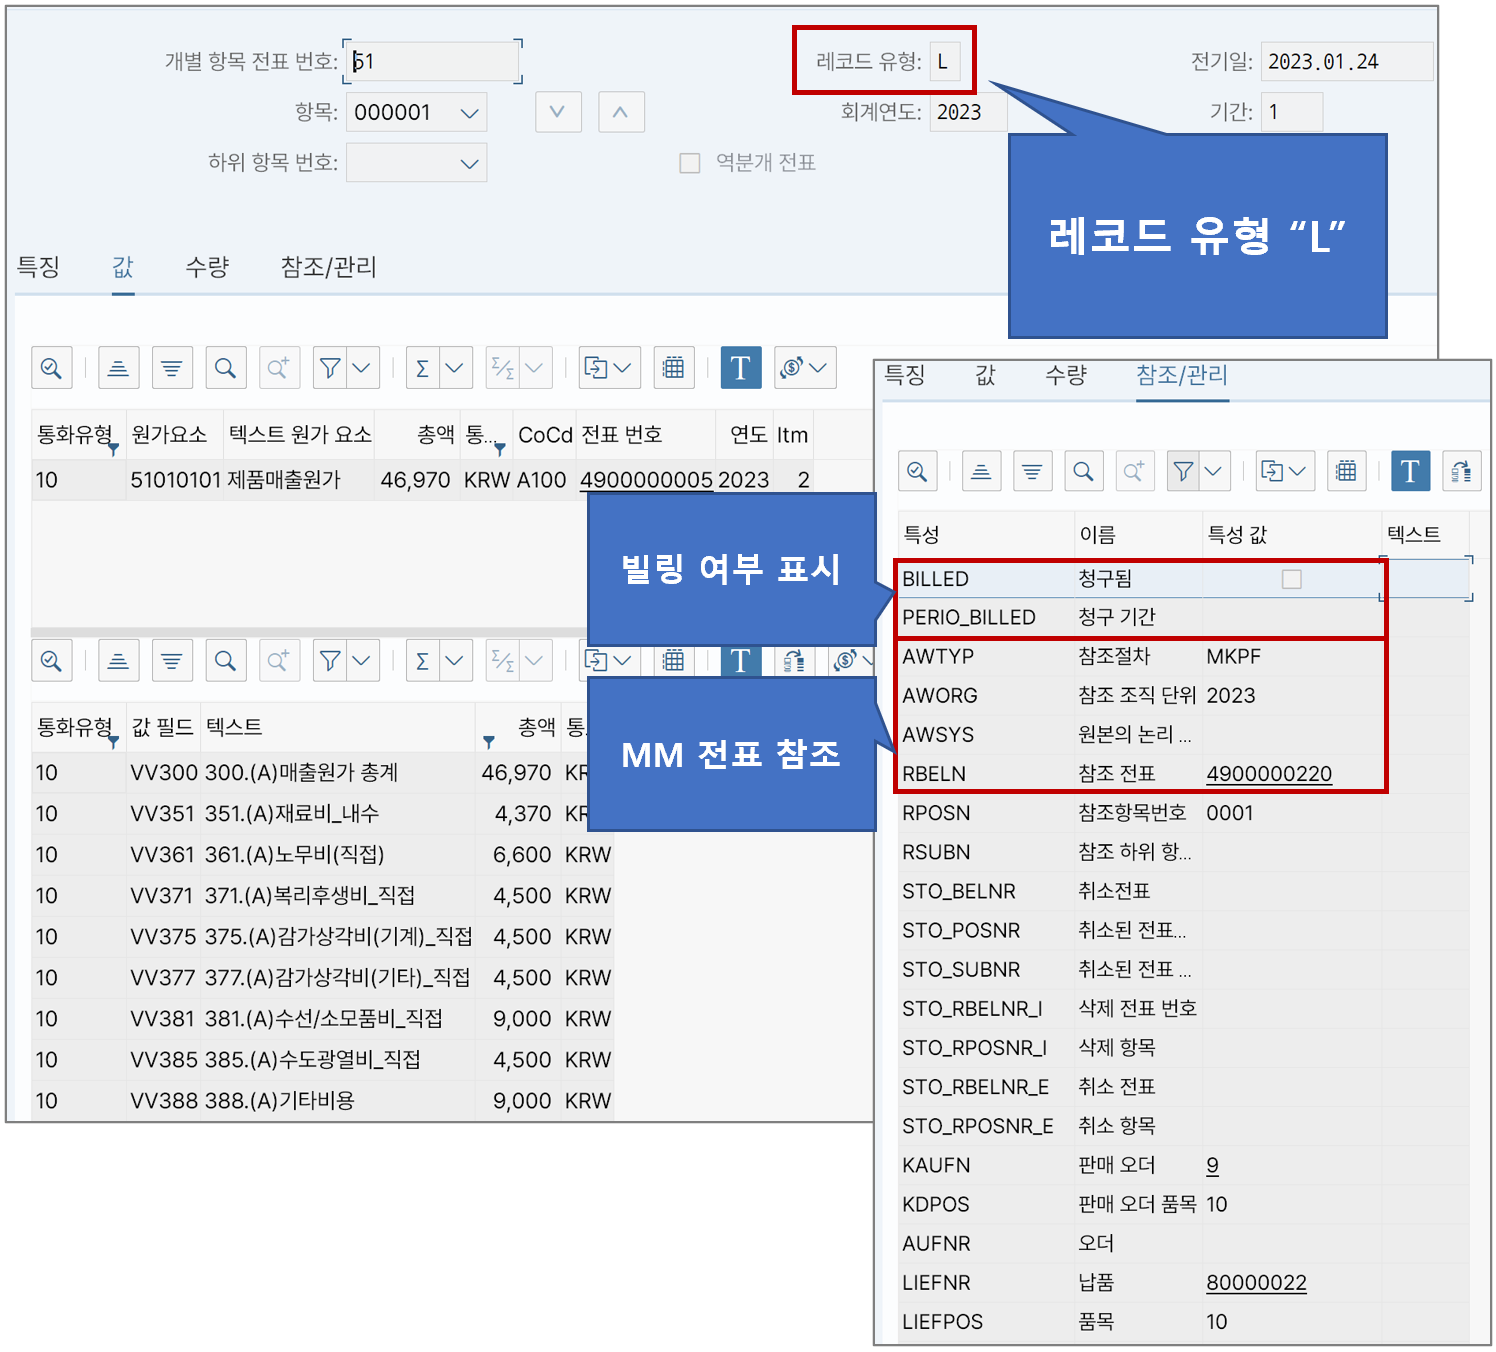Viewport: 1496px width, 1352px height.
Task: Click export icon in characteristics panel toolbar
Action: (x=1272, y=470)
